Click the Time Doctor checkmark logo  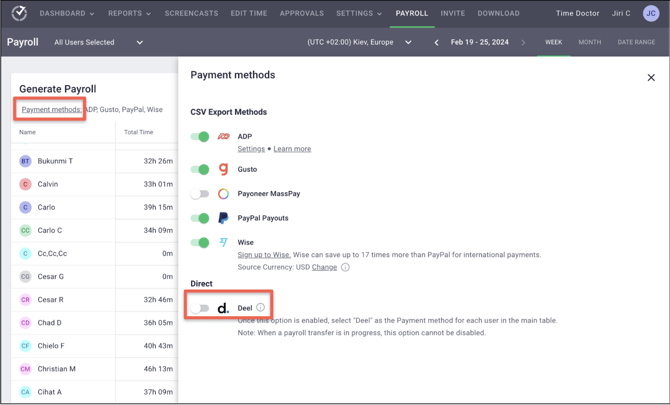click(x=19, y=14)
